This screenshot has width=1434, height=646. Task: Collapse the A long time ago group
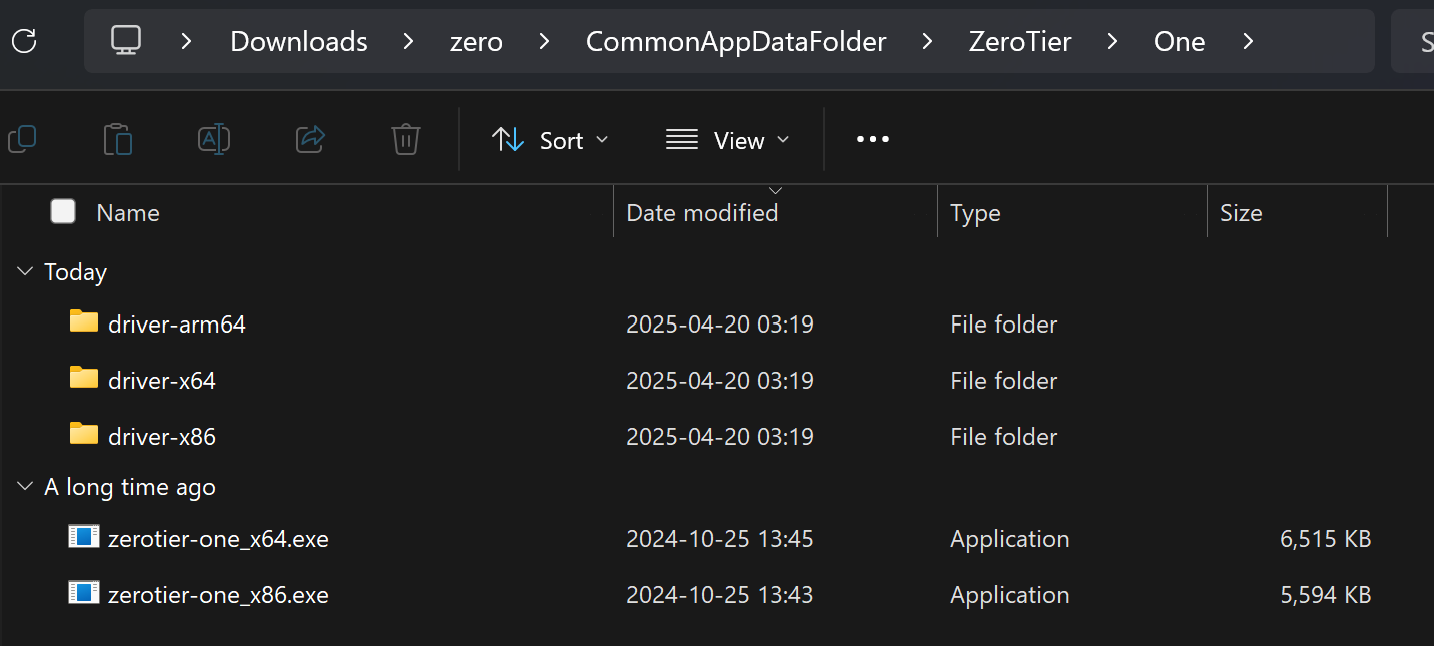(25, 487)
